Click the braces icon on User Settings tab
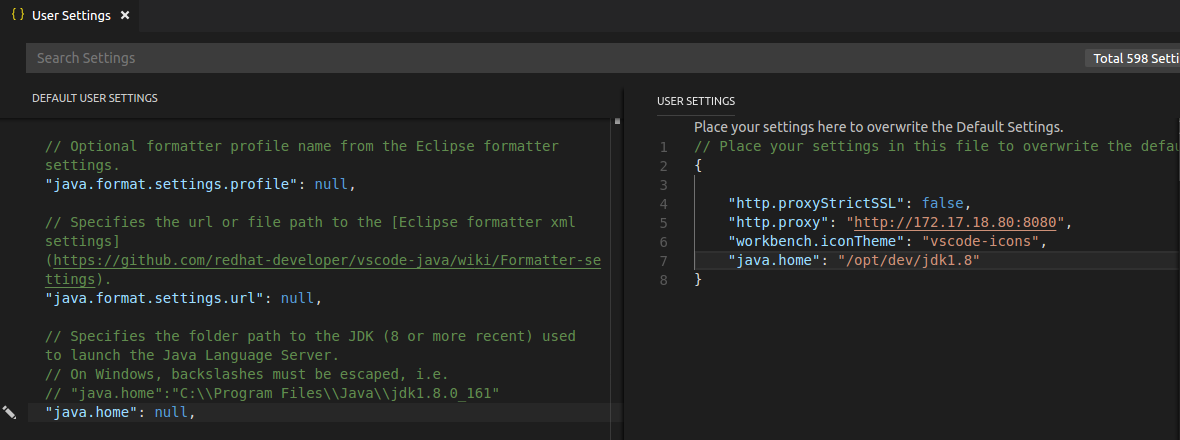Image resolution: width=1180 pixels, height=440 pixels. point(18,15)
